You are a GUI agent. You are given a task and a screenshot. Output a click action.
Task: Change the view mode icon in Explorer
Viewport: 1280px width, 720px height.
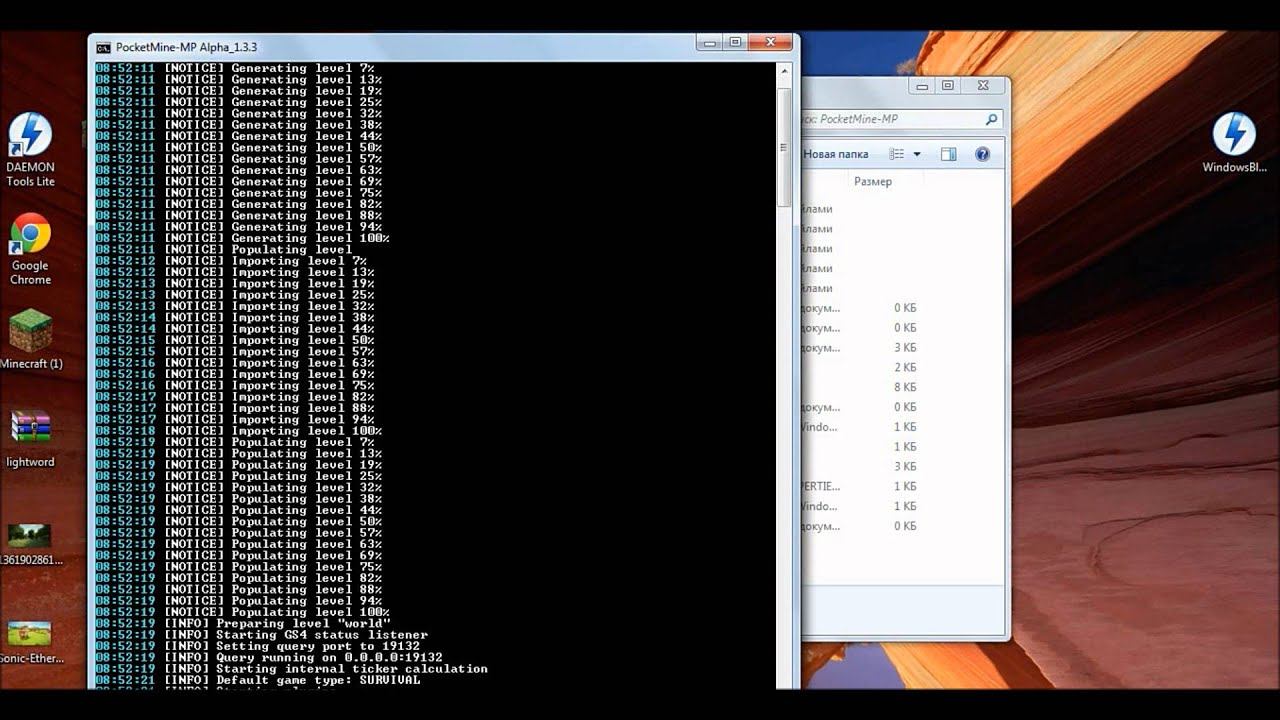tap(897, 154)
